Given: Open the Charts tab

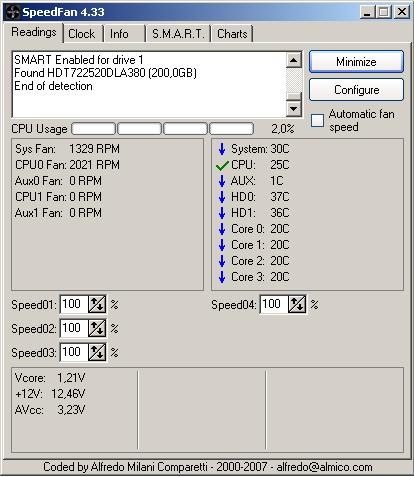Looking at the screenshot, I should pyautogui.click(x=232, y=34).
